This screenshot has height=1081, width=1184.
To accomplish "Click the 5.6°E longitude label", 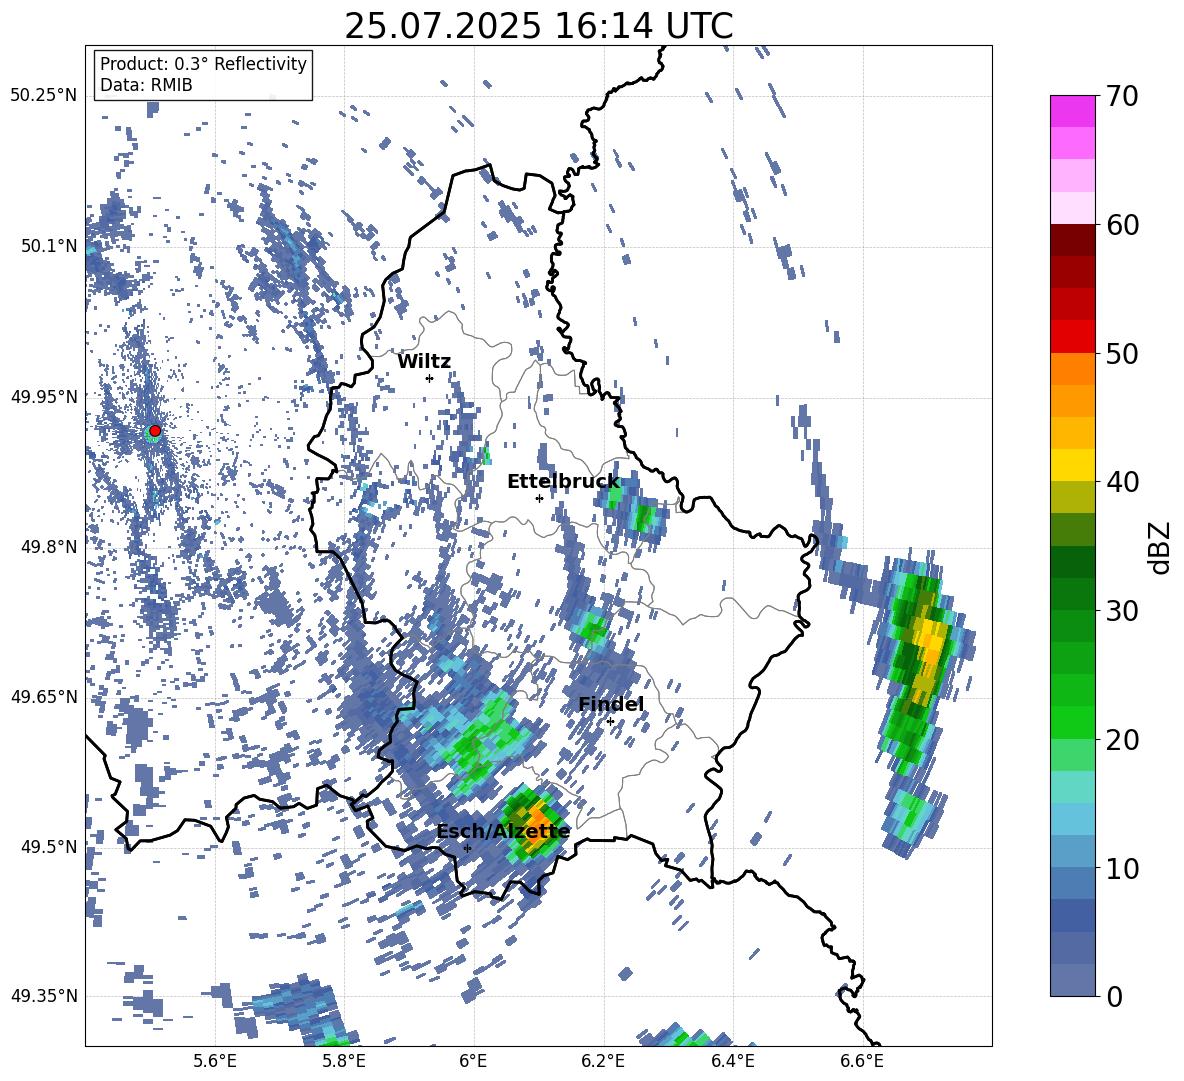I will coord(215,1061).
